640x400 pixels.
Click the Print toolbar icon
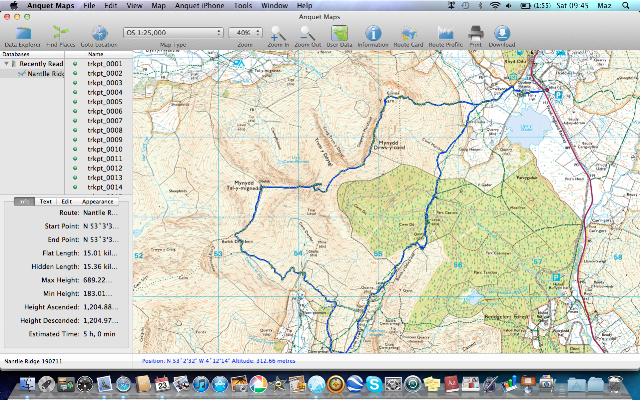(476, 33)
